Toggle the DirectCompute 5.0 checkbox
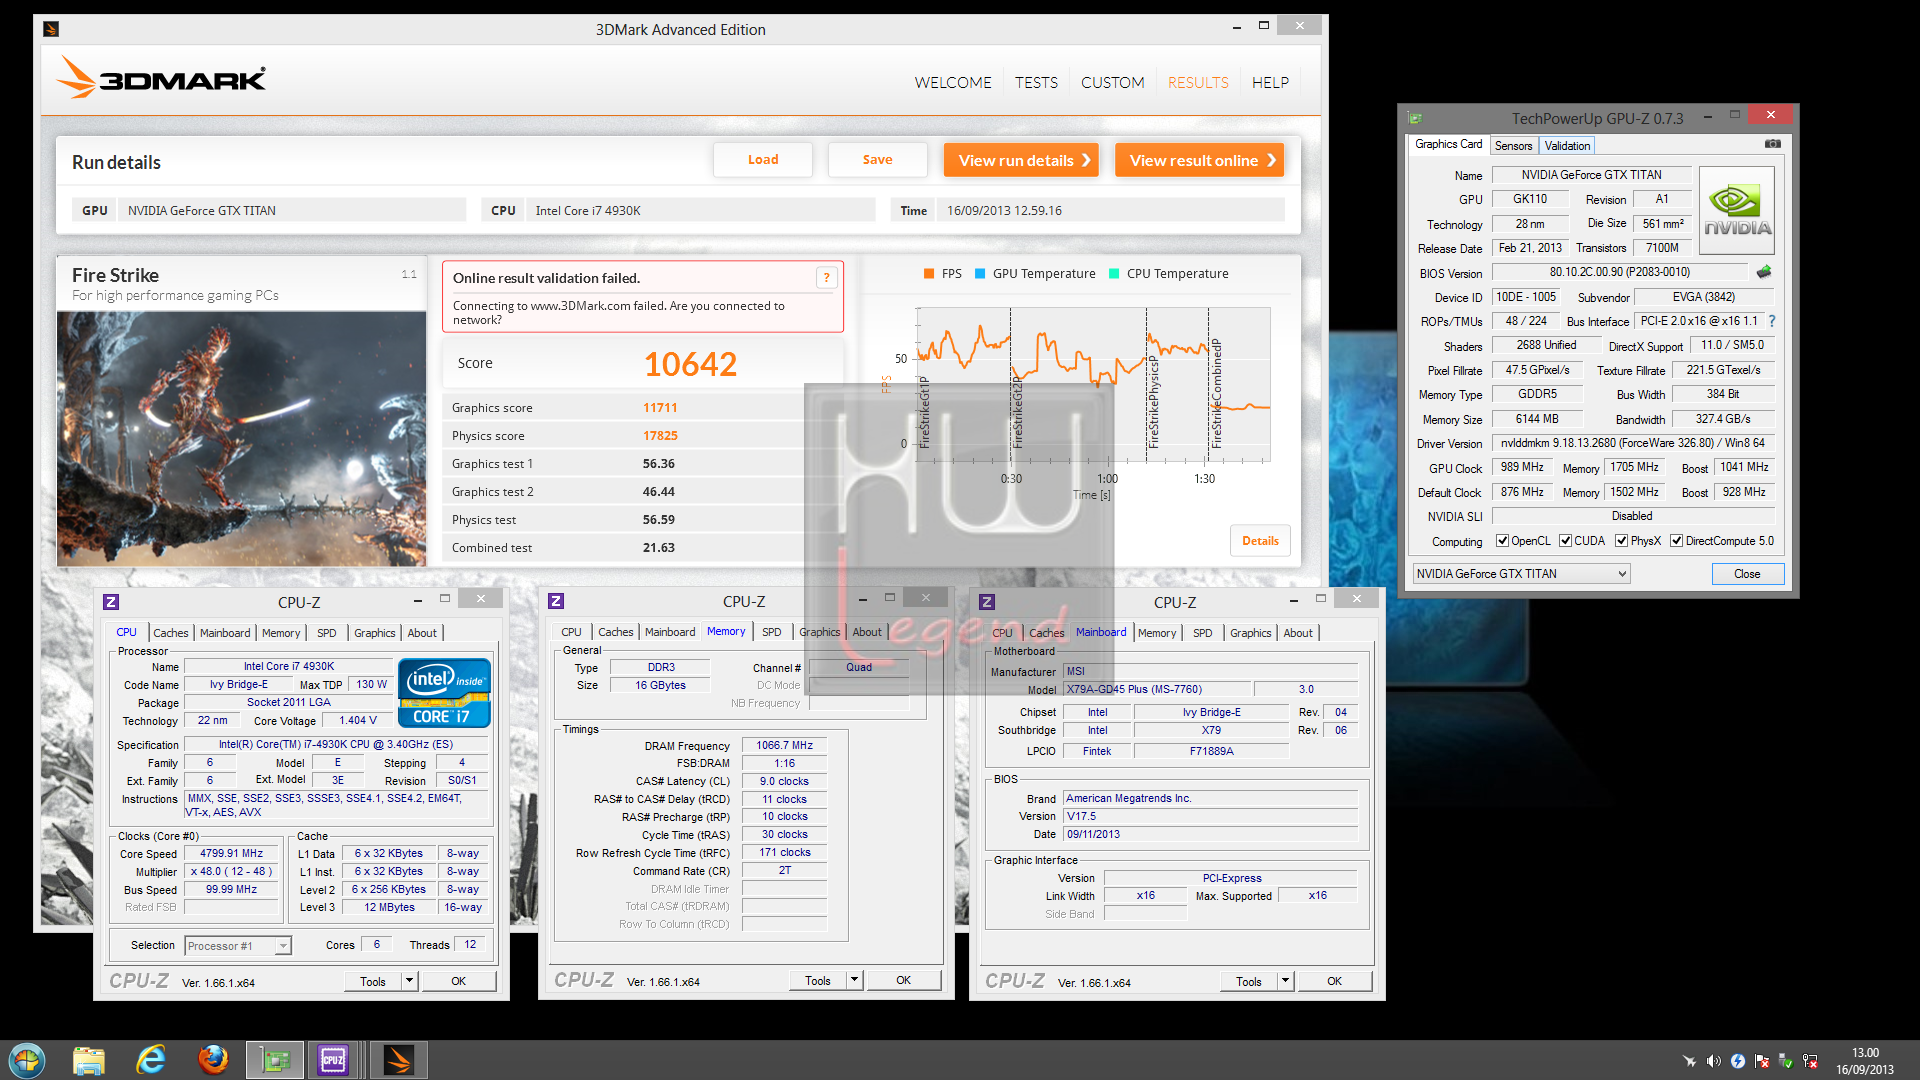1920x1080 pixels. click(x=1676, y=541)
